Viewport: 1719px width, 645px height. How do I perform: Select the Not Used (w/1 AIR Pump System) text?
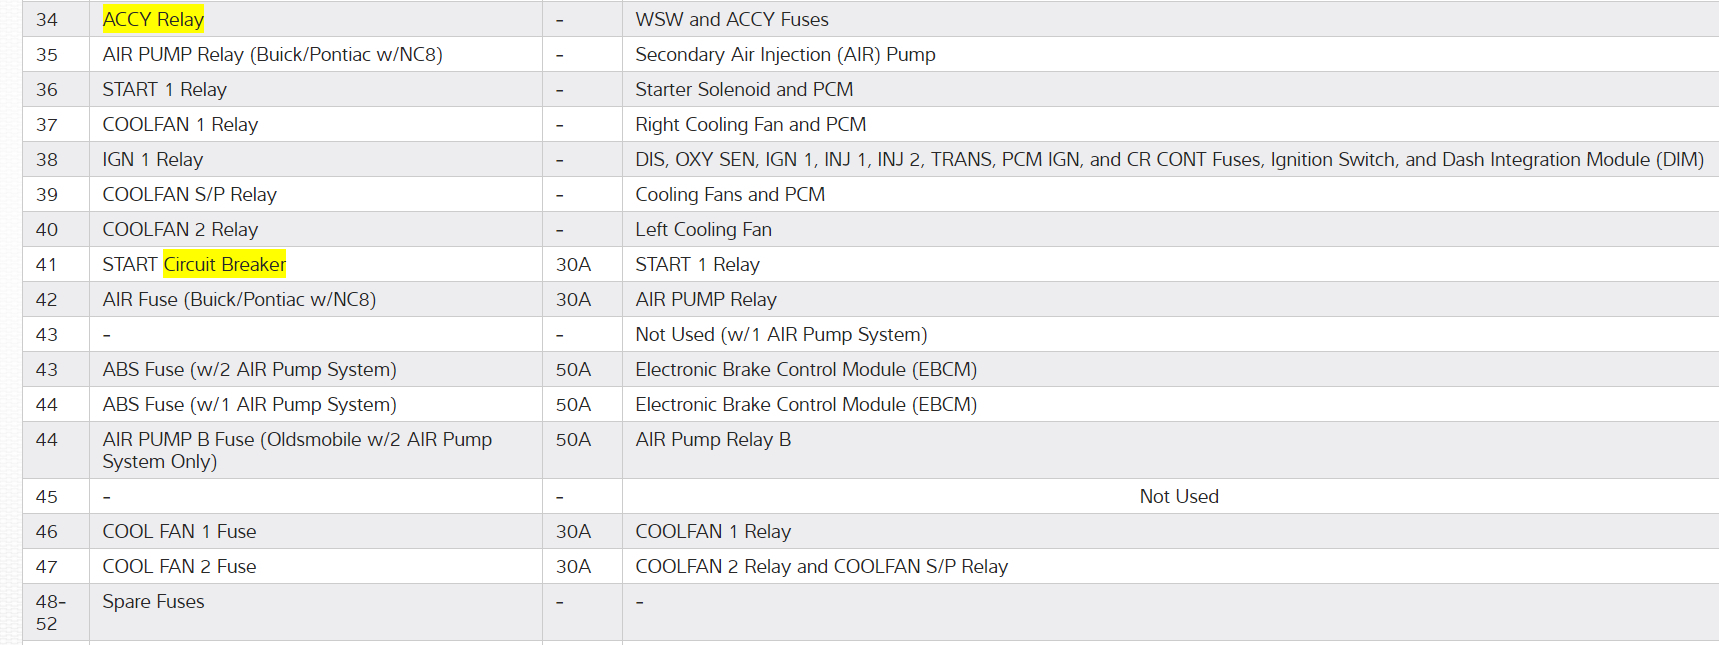tap(781, 334)
